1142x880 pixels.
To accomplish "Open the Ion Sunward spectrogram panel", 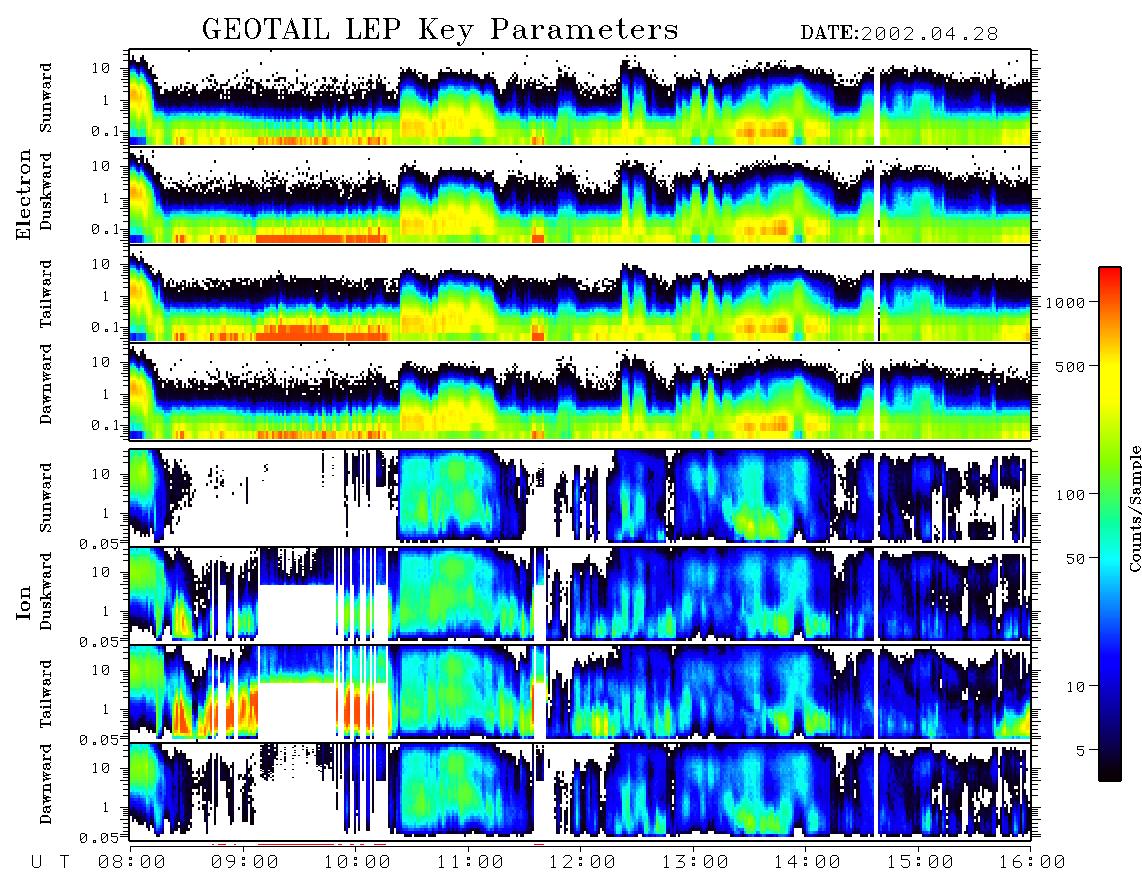I will pyautogui.click(x=580, y=496).
